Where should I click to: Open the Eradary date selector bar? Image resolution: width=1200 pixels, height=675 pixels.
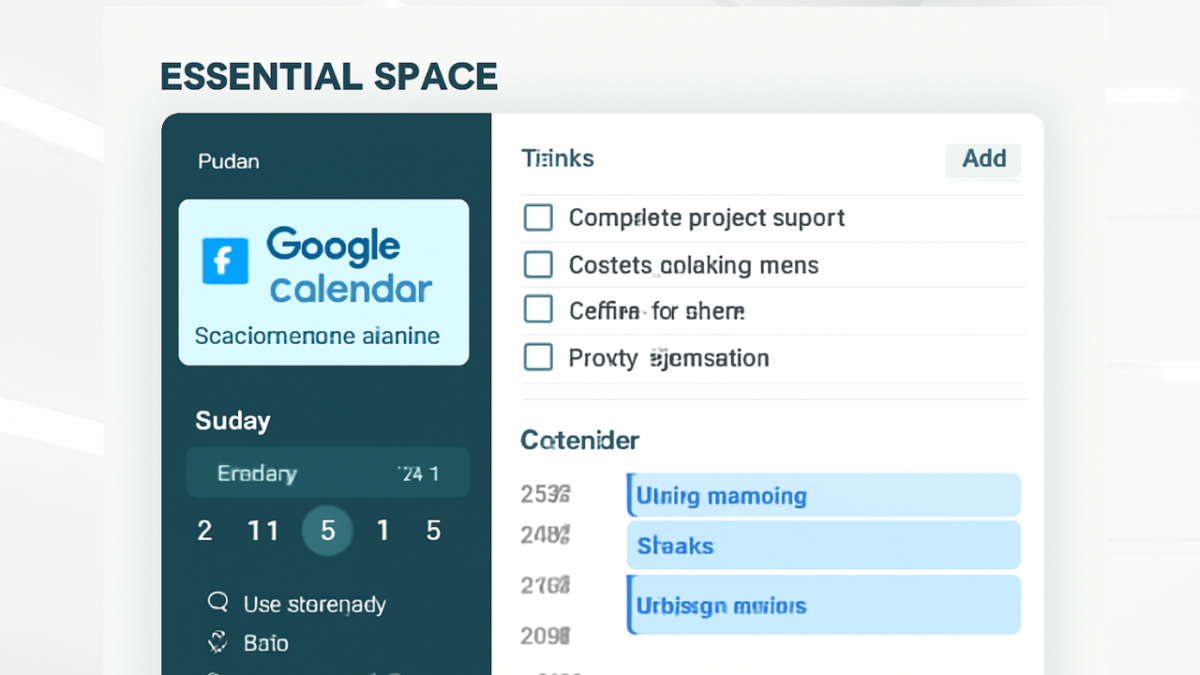tap(327, 473)
